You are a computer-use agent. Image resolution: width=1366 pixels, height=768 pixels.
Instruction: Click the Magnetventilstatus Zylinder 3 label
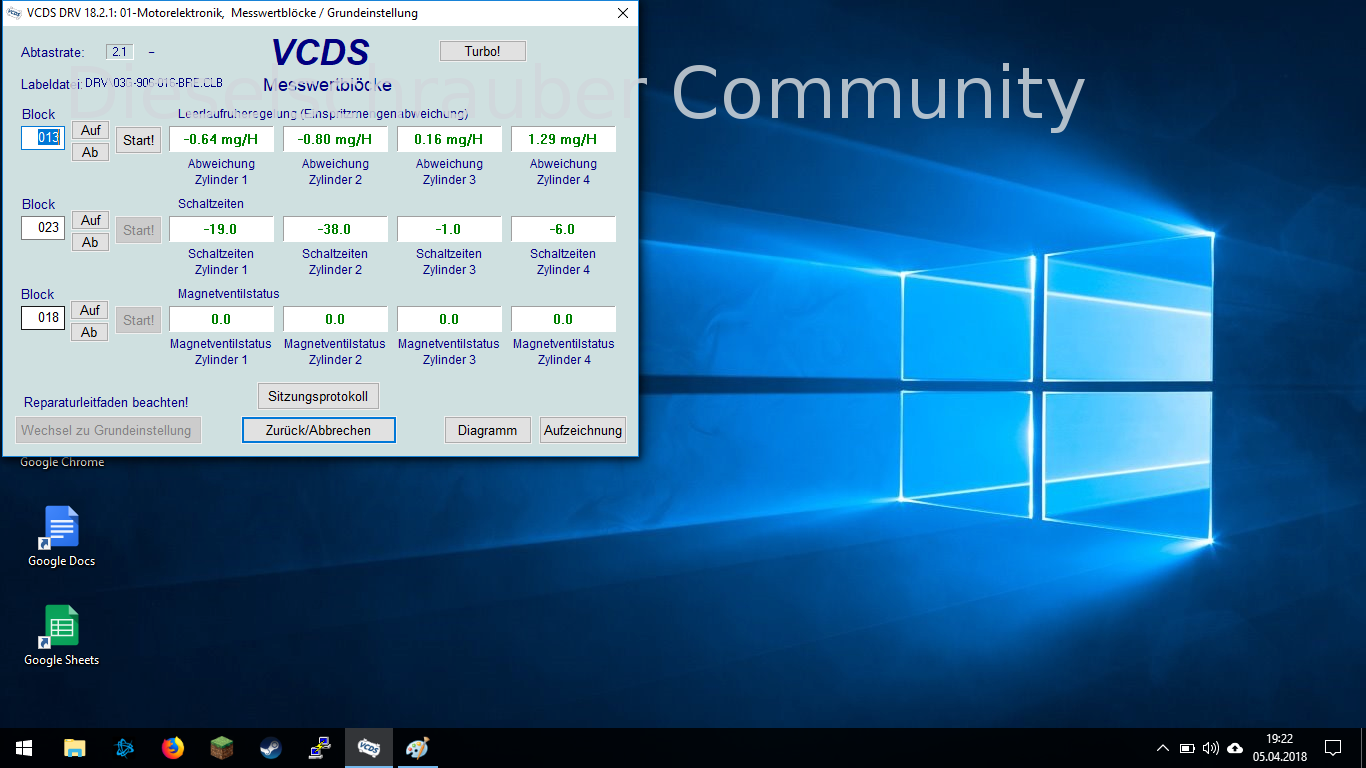(x=449, y=352)
